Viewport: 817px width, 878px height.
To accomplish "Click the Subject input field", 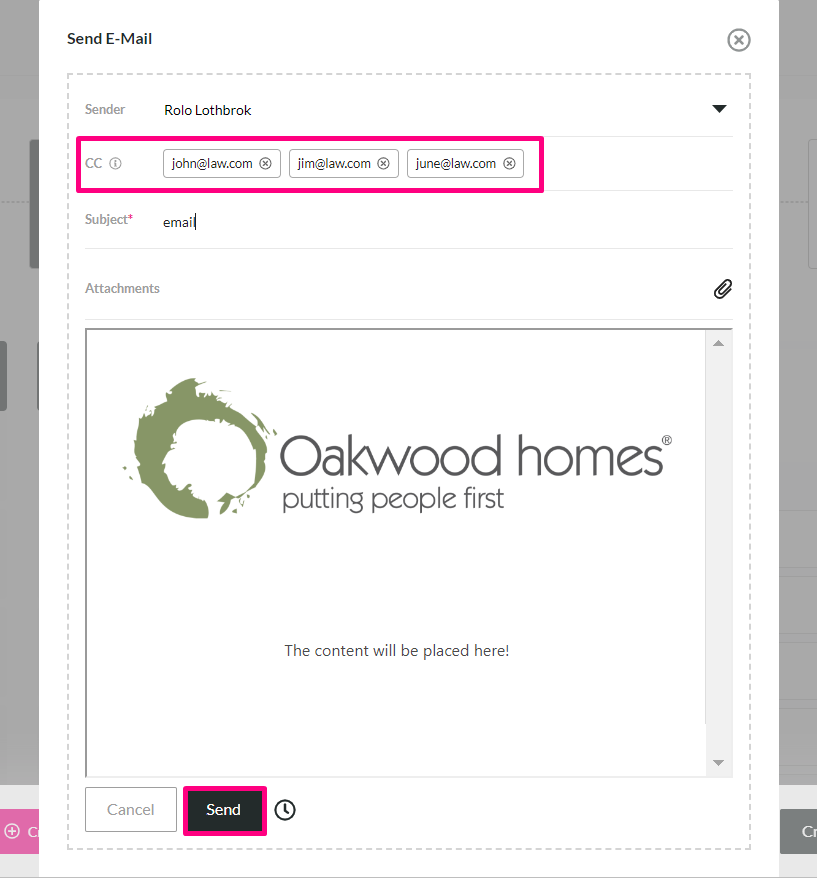I will [x=447, y=222].
